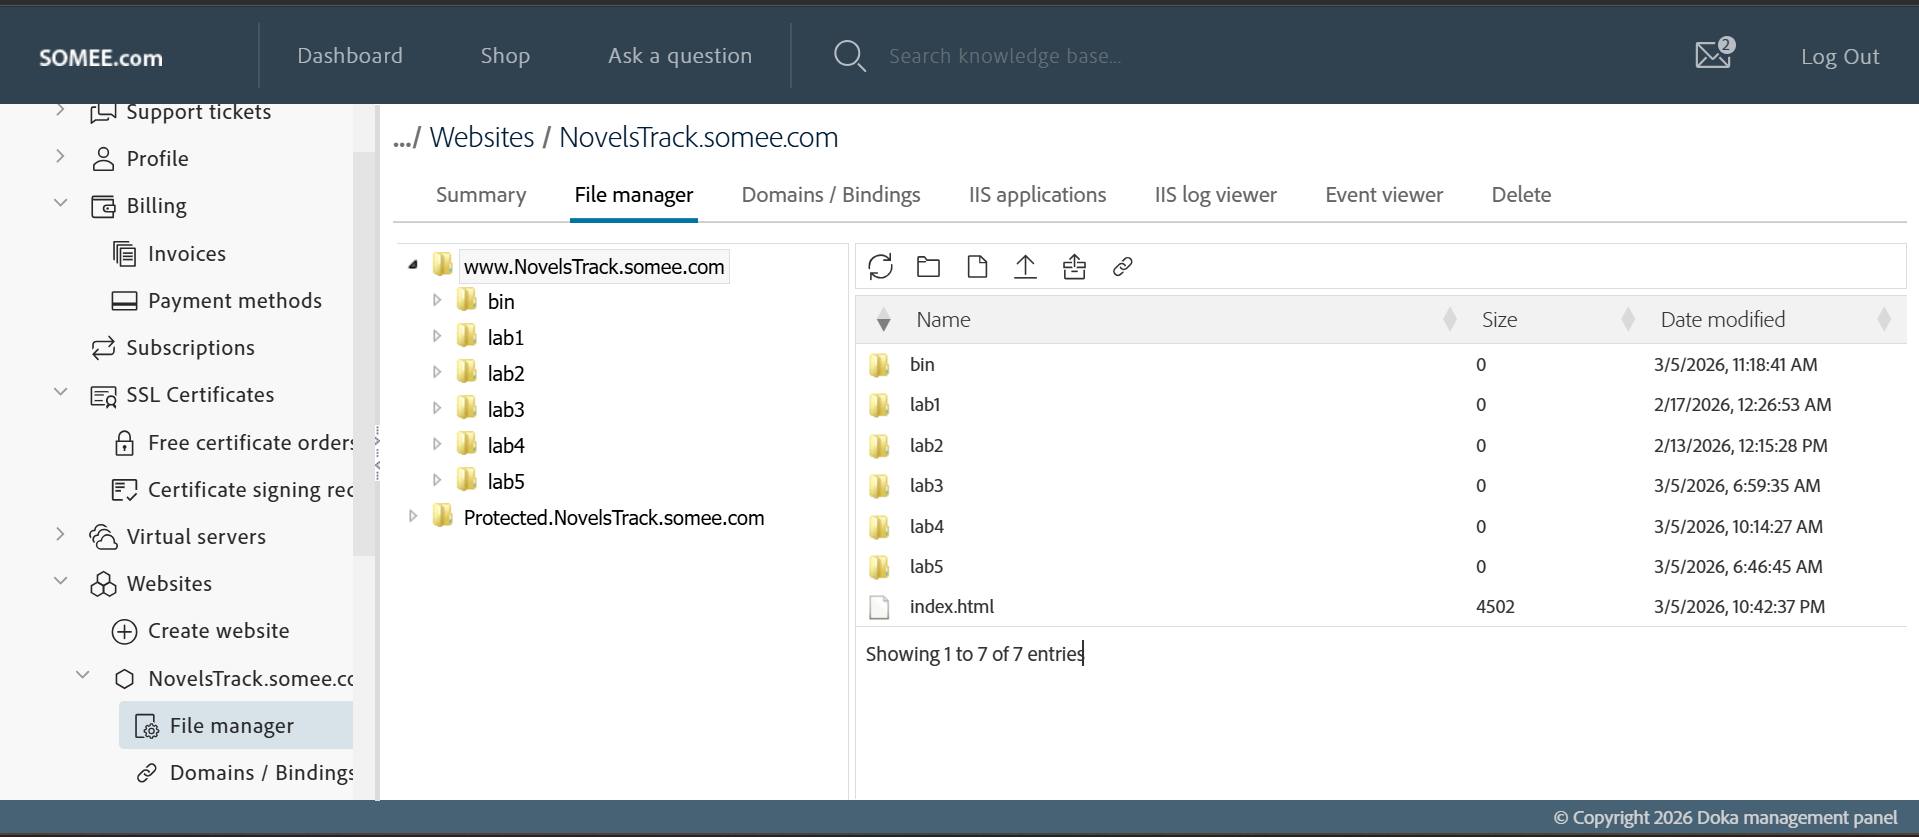Image resolution: width=1919 pixels, height=837 pixels.
Task: Click the Search knowledge base field
Action: click(1005, 56)
